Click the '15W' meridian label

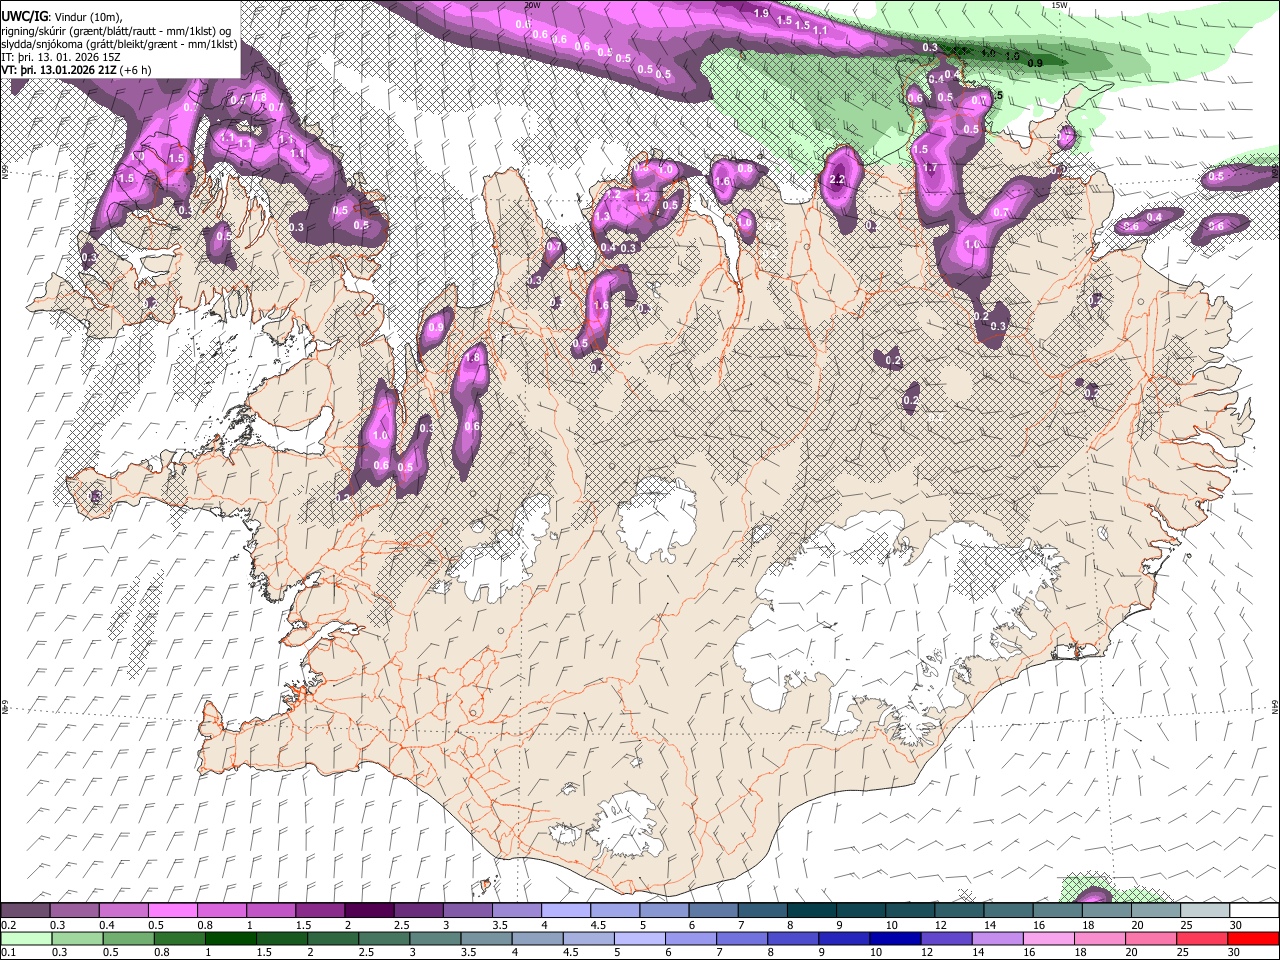(x=1059, y=5)
